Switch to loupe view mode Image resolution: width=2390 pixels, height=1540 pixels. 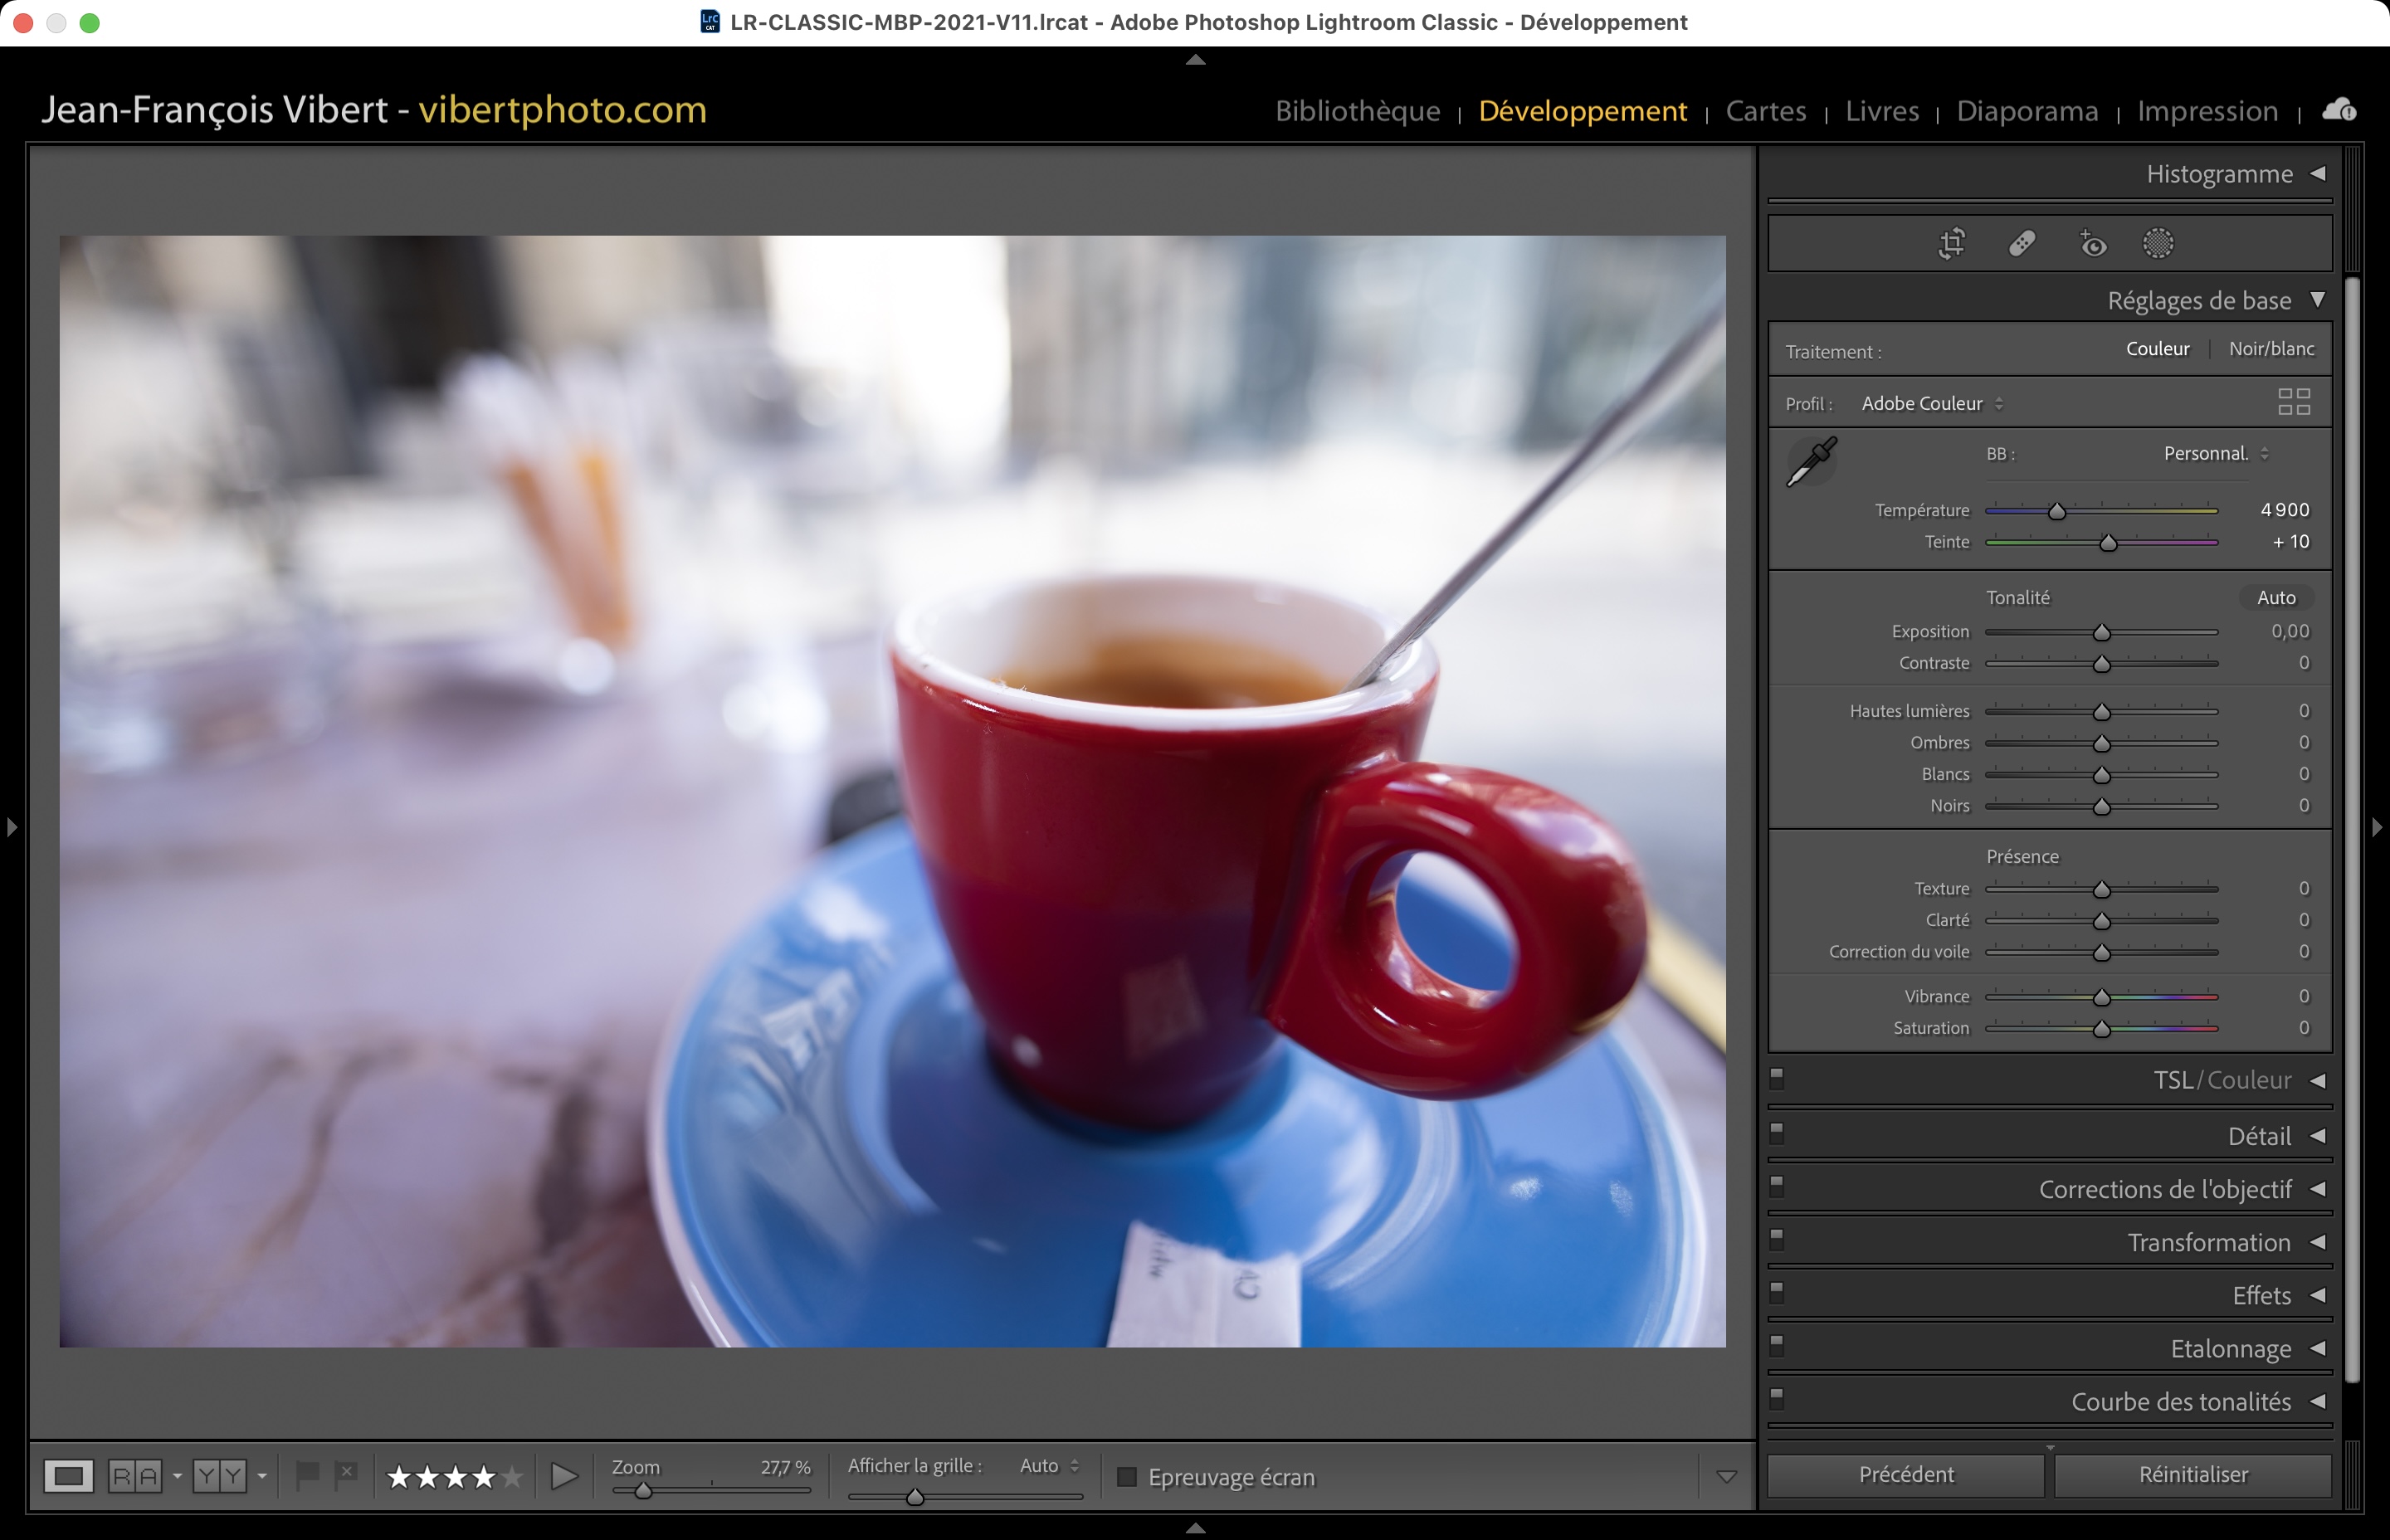tap(69, 1476)
